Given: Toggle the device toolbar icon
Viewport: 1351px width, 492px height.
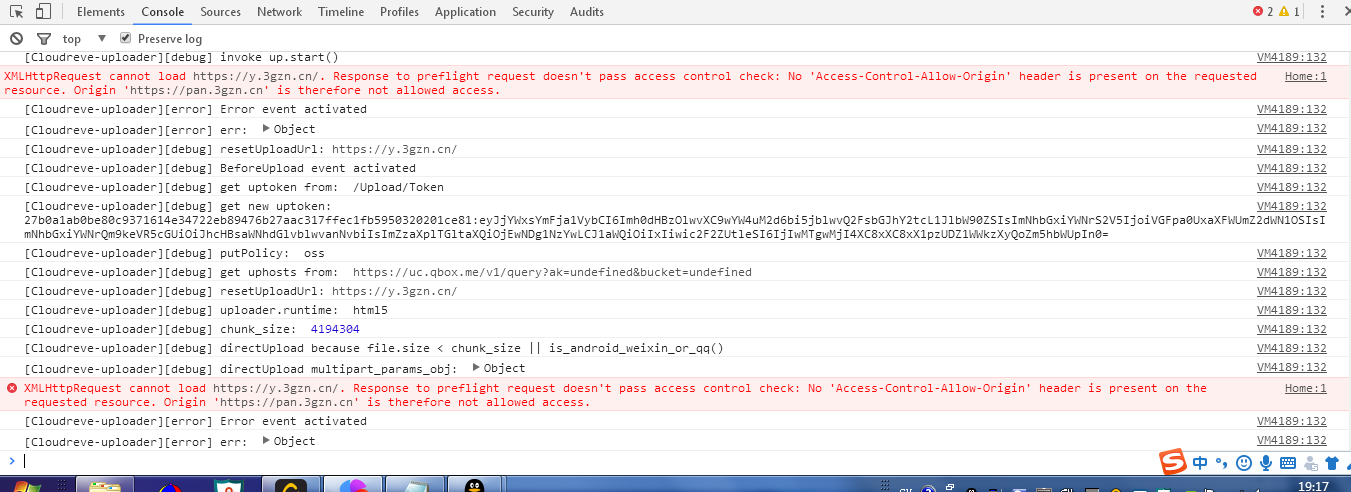Looking at the screenshot, I should (x=43, y=12).
